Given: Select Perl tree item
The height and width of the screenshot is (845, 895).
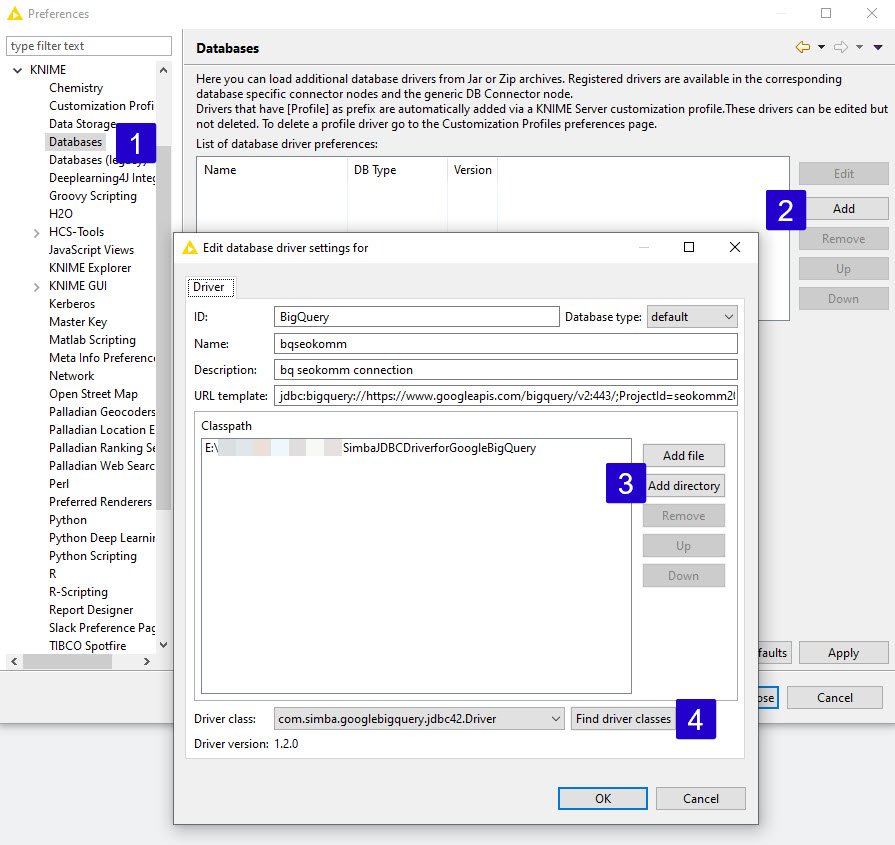Looking at the screenshot, I should tap(59, 484).
